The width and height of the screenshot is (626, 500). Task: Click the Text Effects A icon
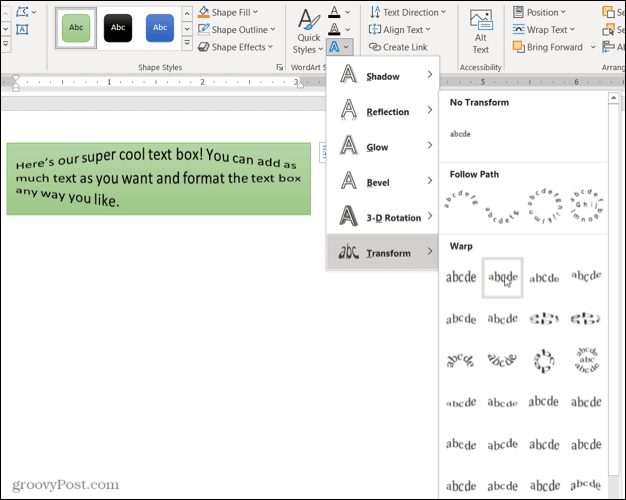click(335, 47)
